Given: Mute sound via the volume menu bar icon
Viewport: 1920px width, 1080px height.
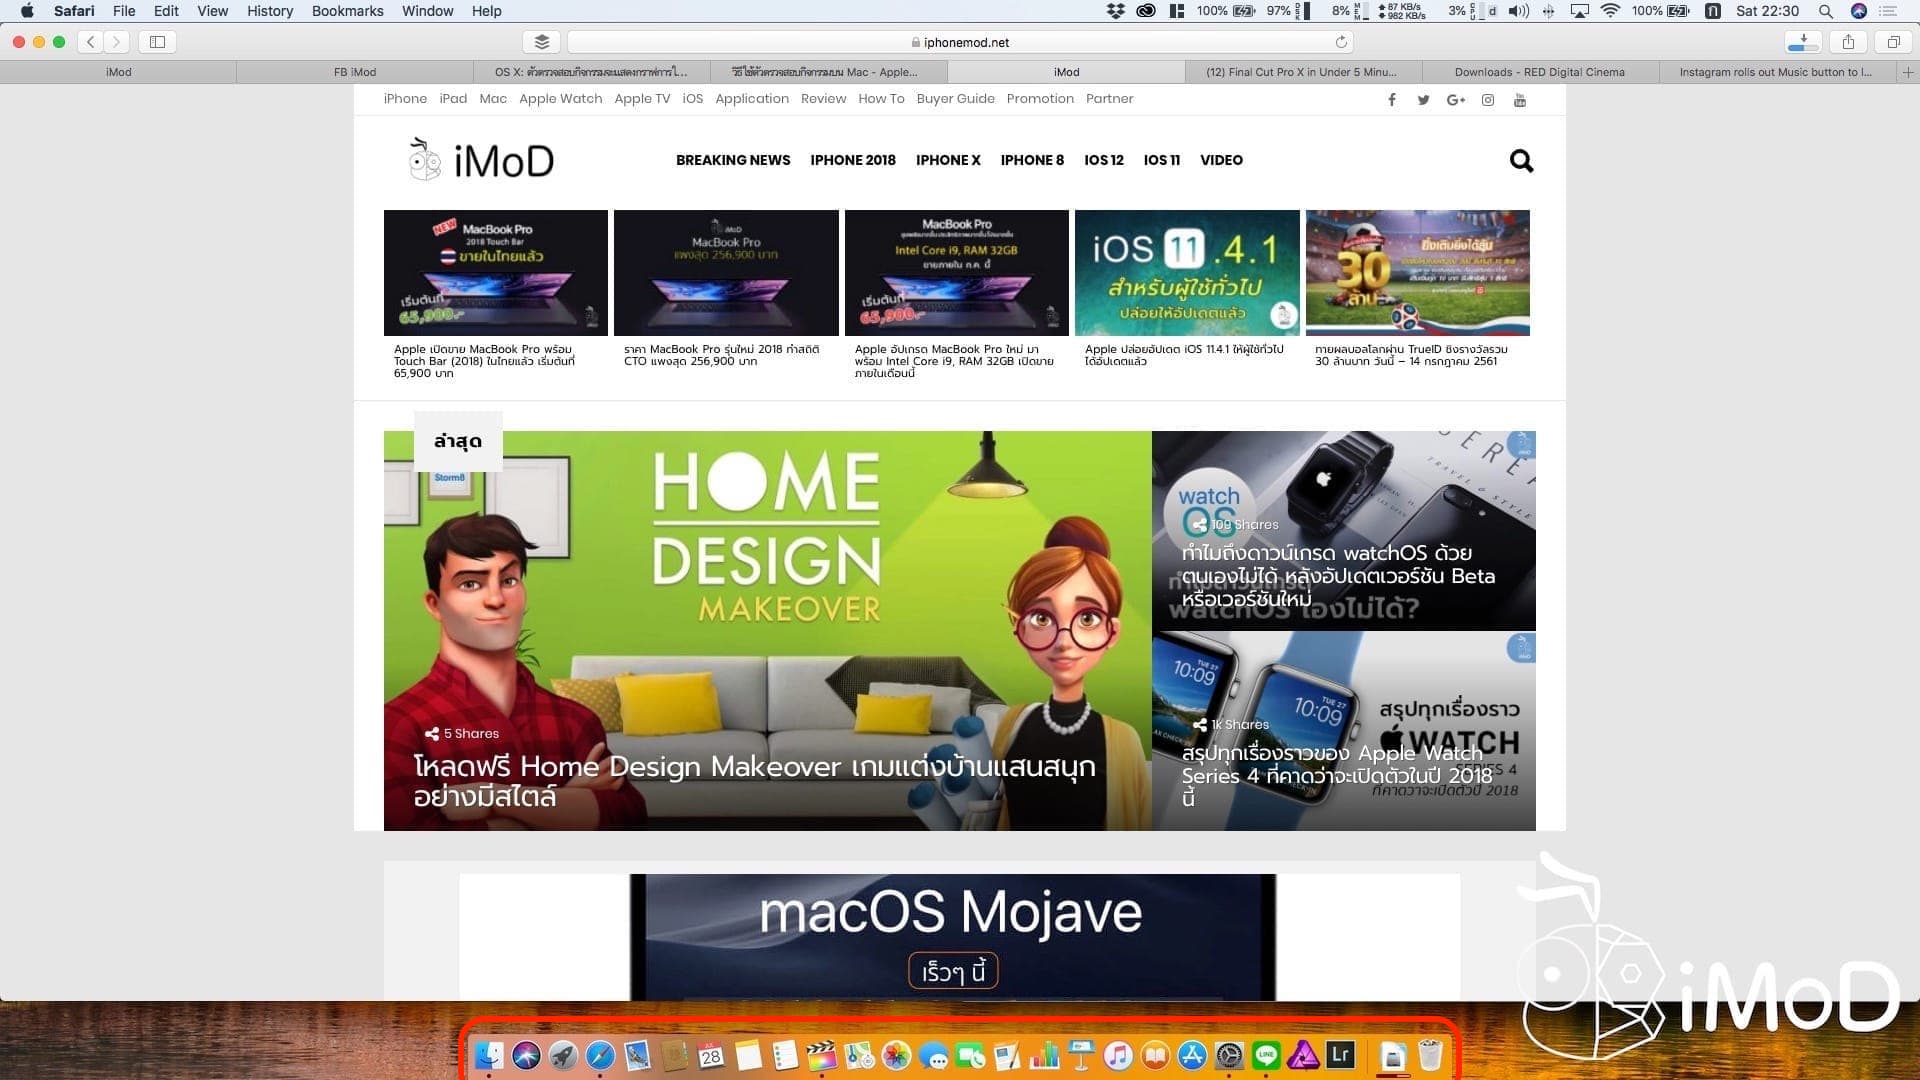Looking at the screenshot, I should (x=1517, y=11).
